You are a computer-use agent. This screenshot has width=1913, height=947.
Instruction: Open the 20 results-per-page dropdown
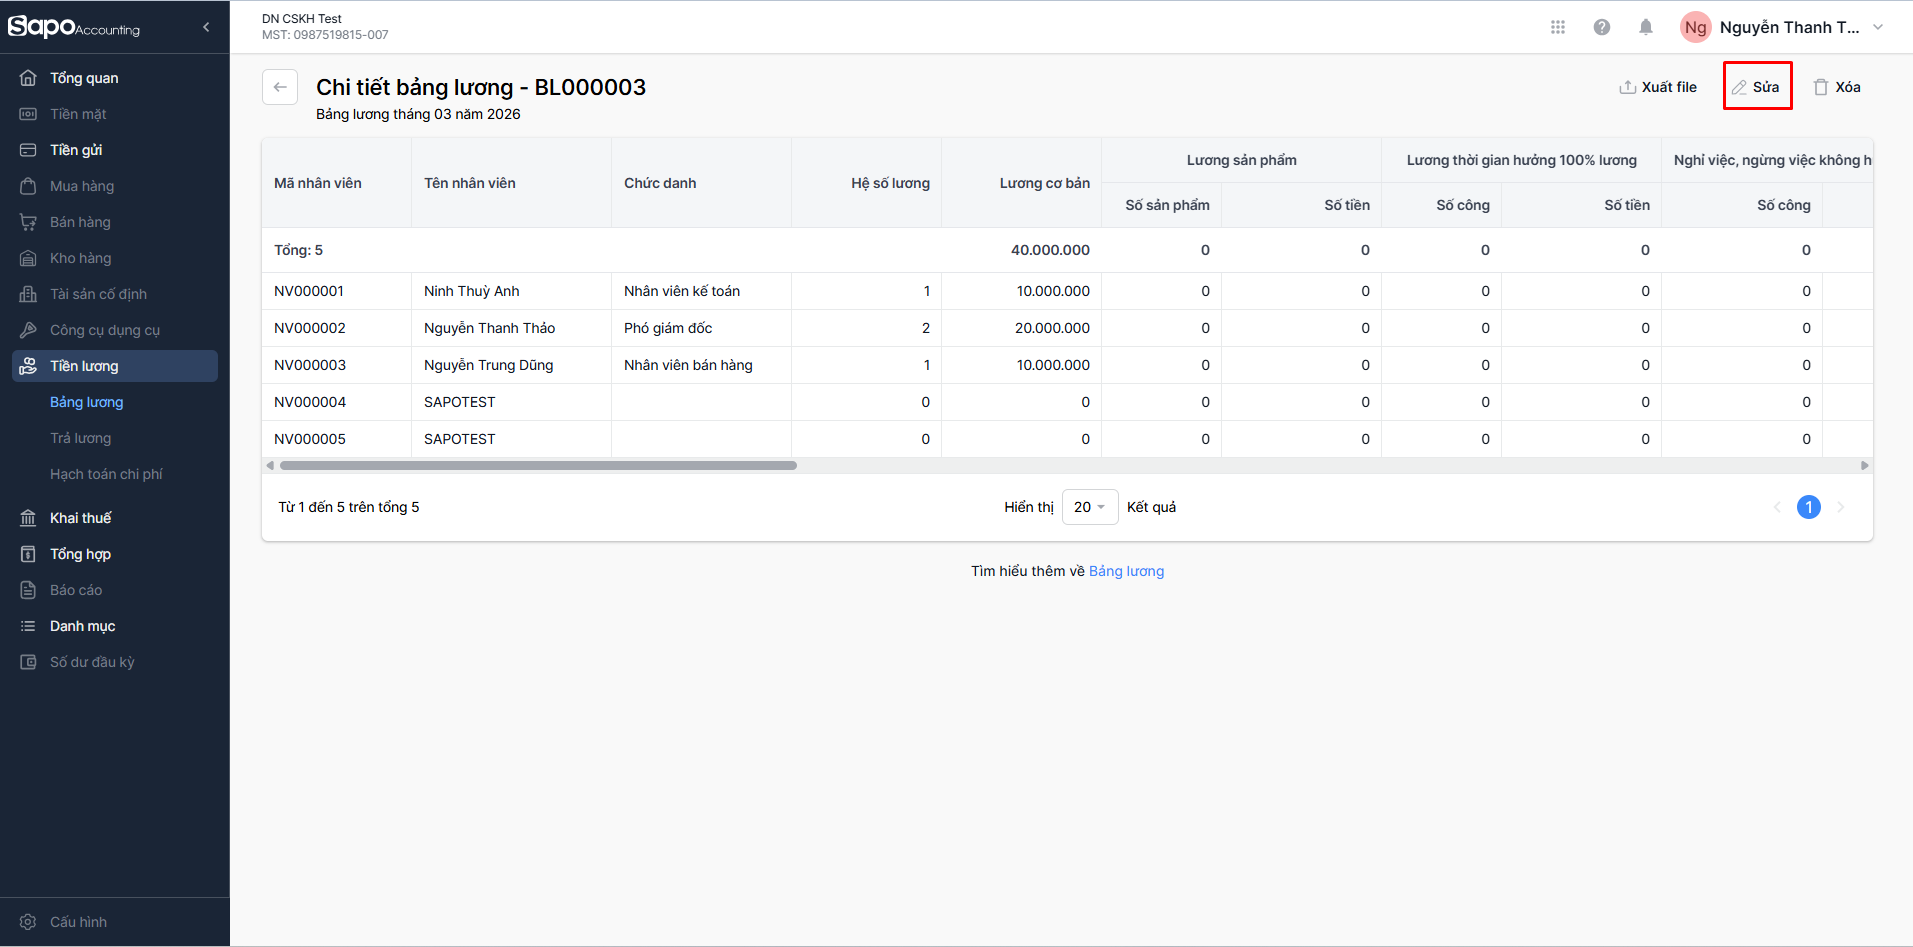pyautogui.click(x=1089, y=507)
